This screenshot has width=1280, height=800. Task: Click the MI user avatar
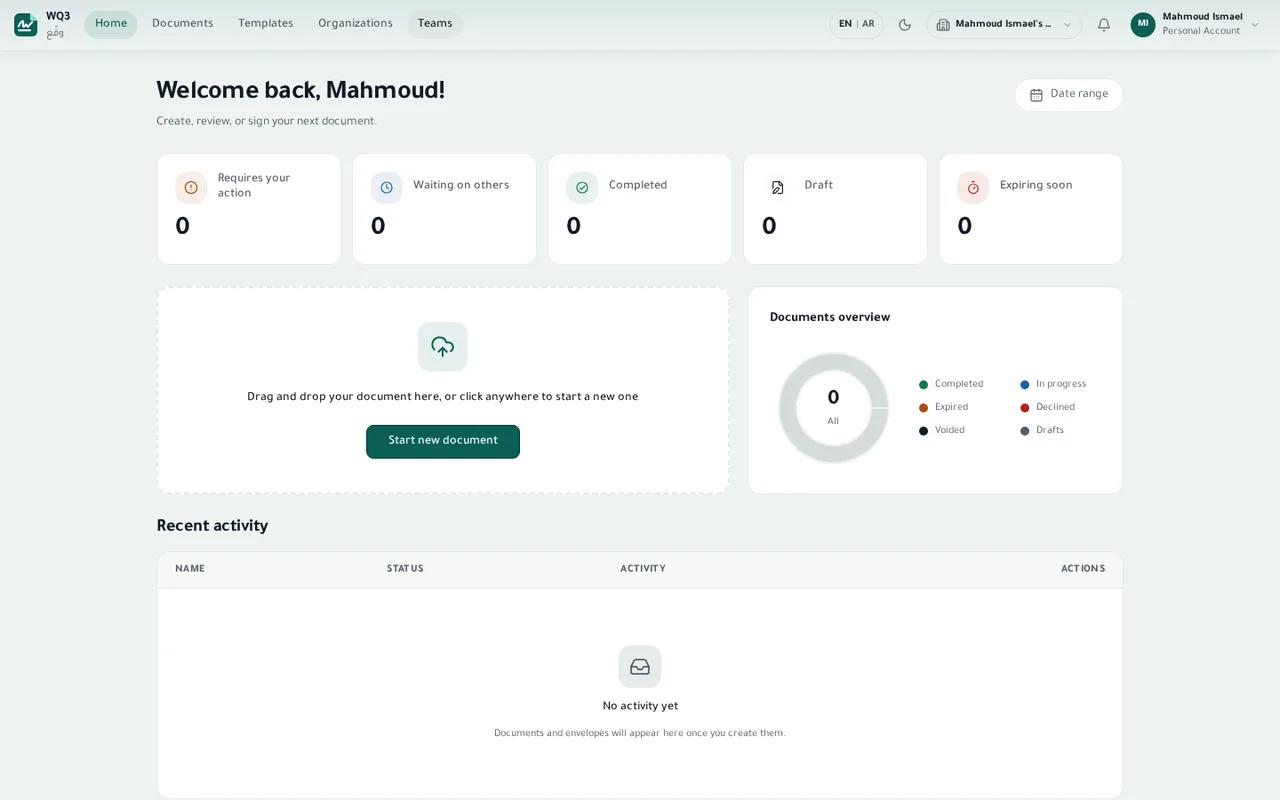[1143, 24]
